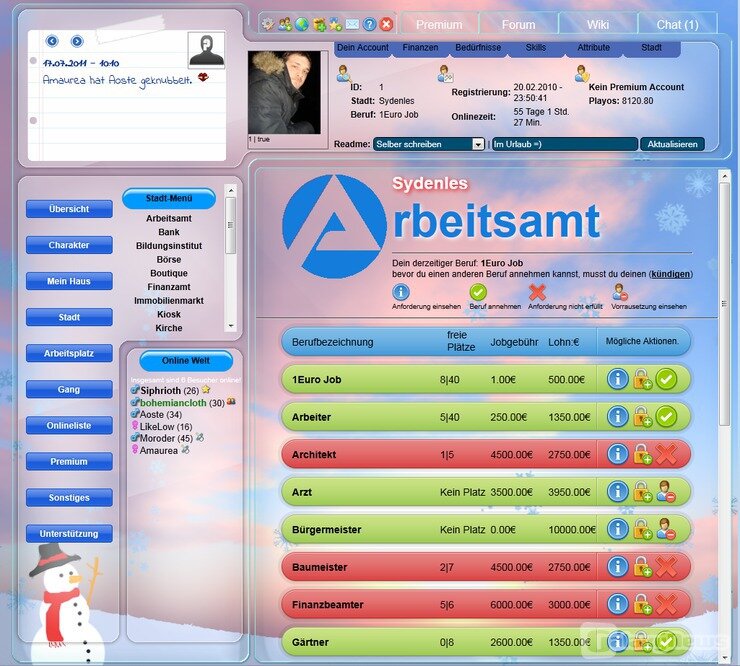
Task: Open user bohemiancloth in online list
Action: pyautogui.click(x=173, y=403)
